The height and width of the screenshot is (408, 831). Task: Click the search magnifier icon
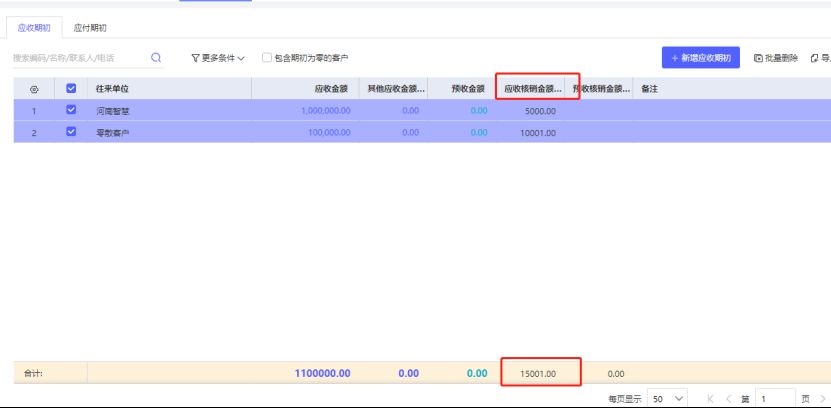tap(156, 58)
